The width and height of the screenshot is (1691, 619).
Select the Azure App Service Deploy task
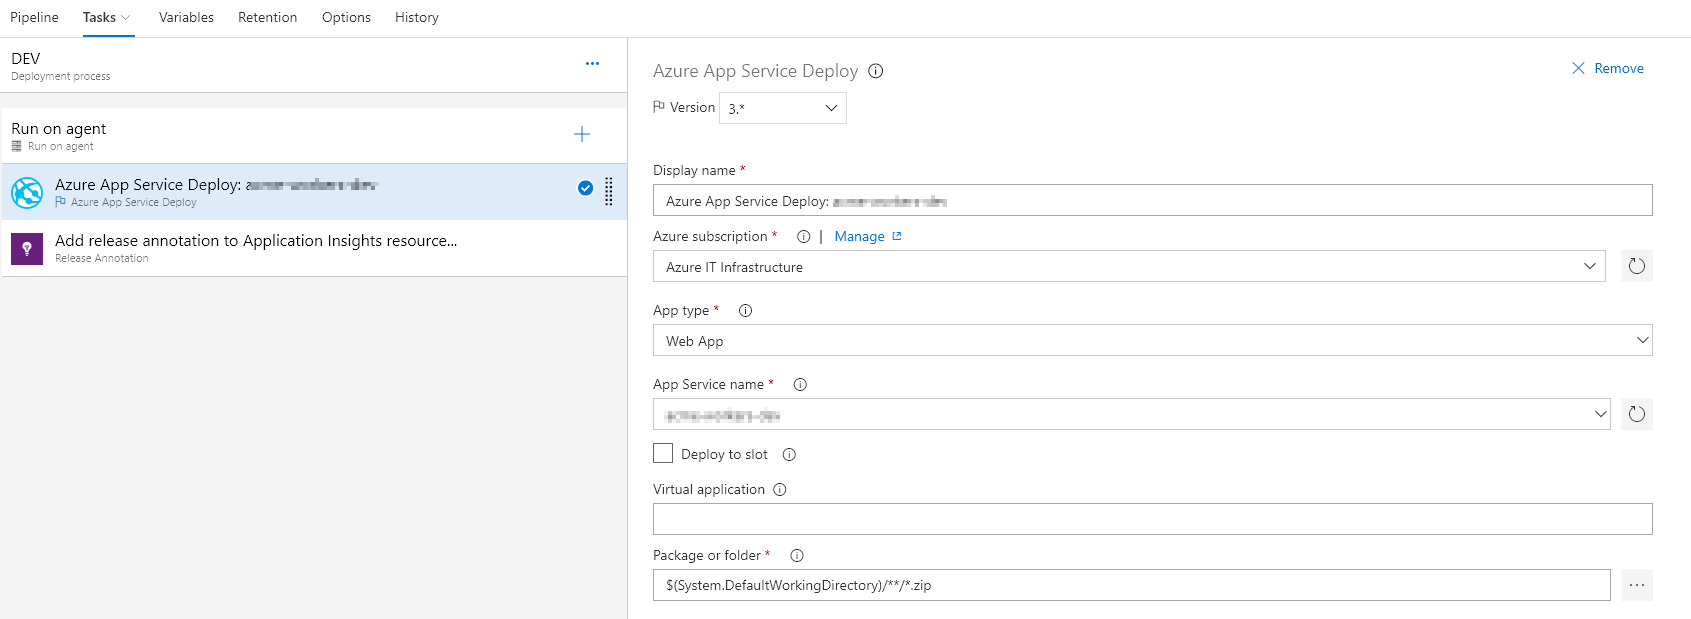point(314,192)
